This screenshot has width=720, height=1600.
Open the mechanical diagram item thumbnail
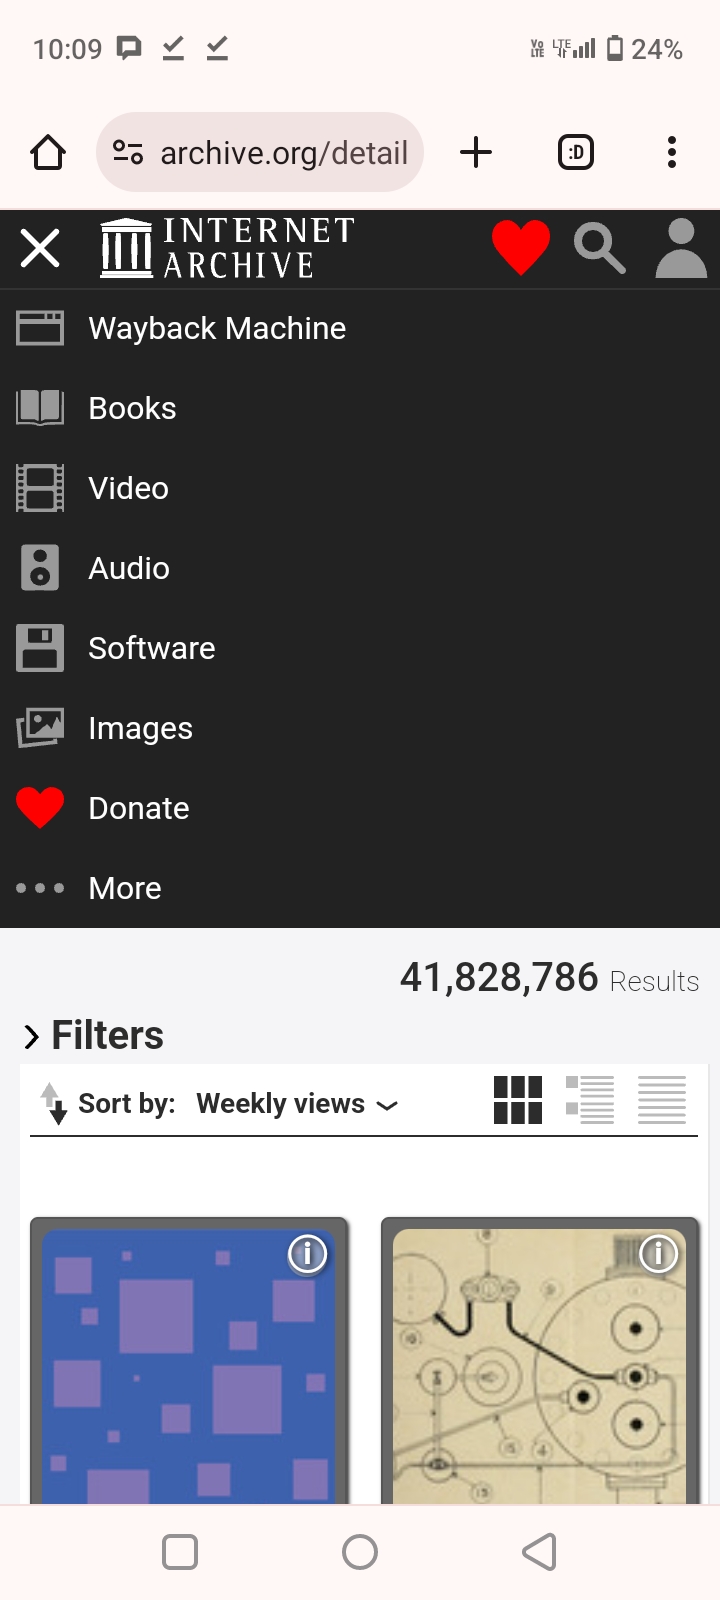pos(540,1370)
